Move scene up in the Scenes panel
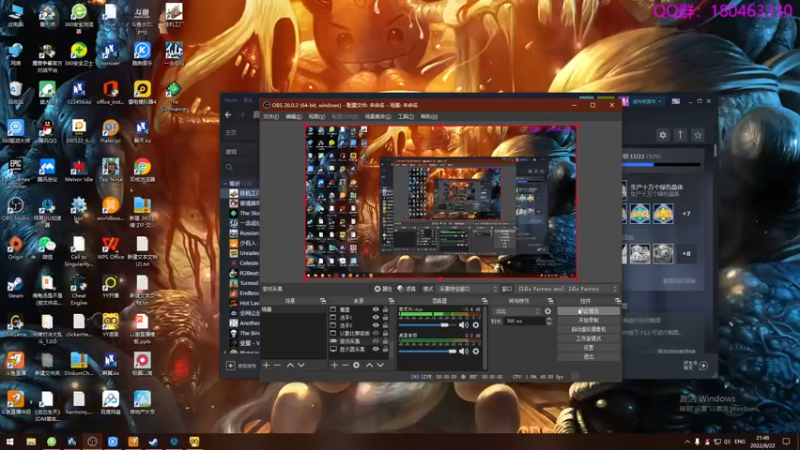 tap(290, 365)
